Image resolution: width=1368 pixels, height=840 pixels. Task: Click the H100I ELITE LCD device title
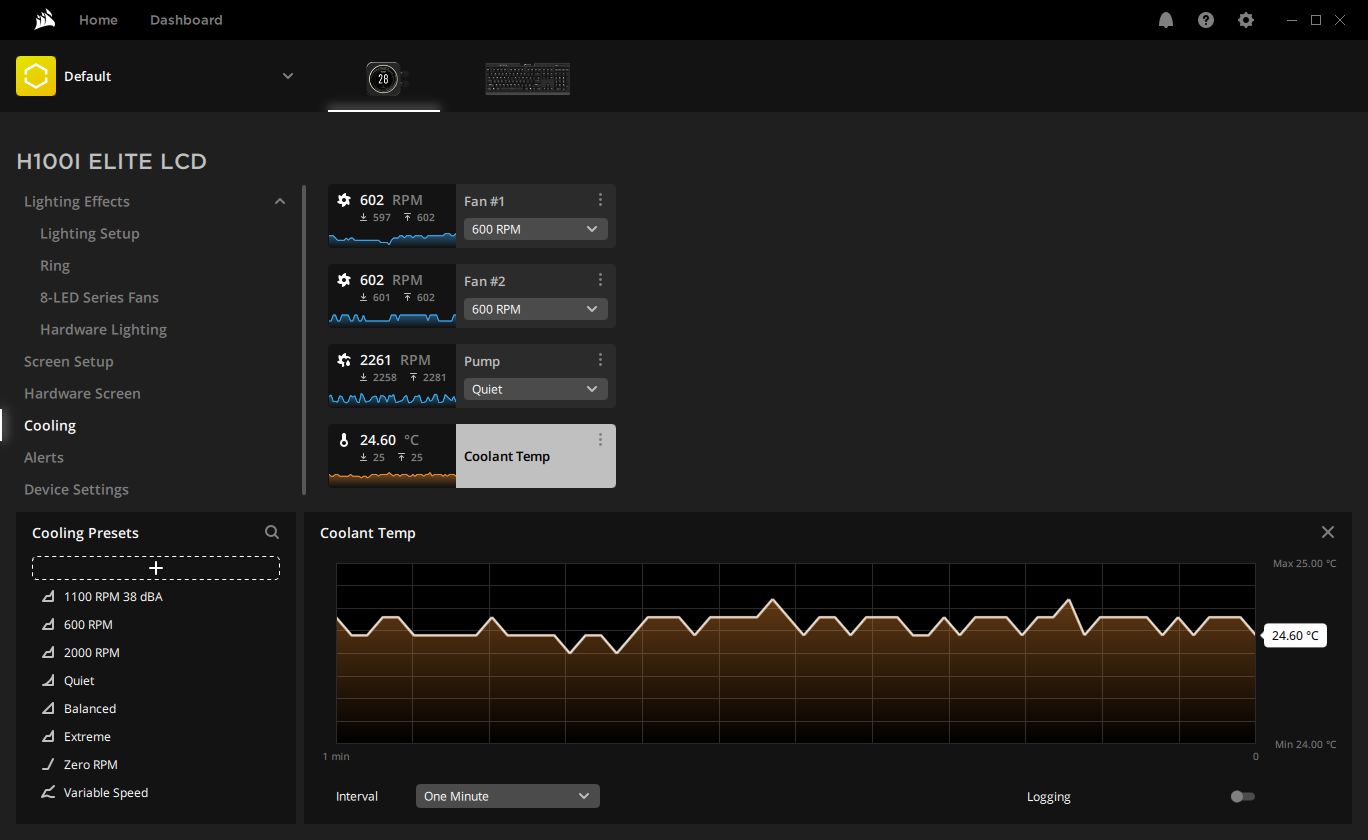point(112,161)
